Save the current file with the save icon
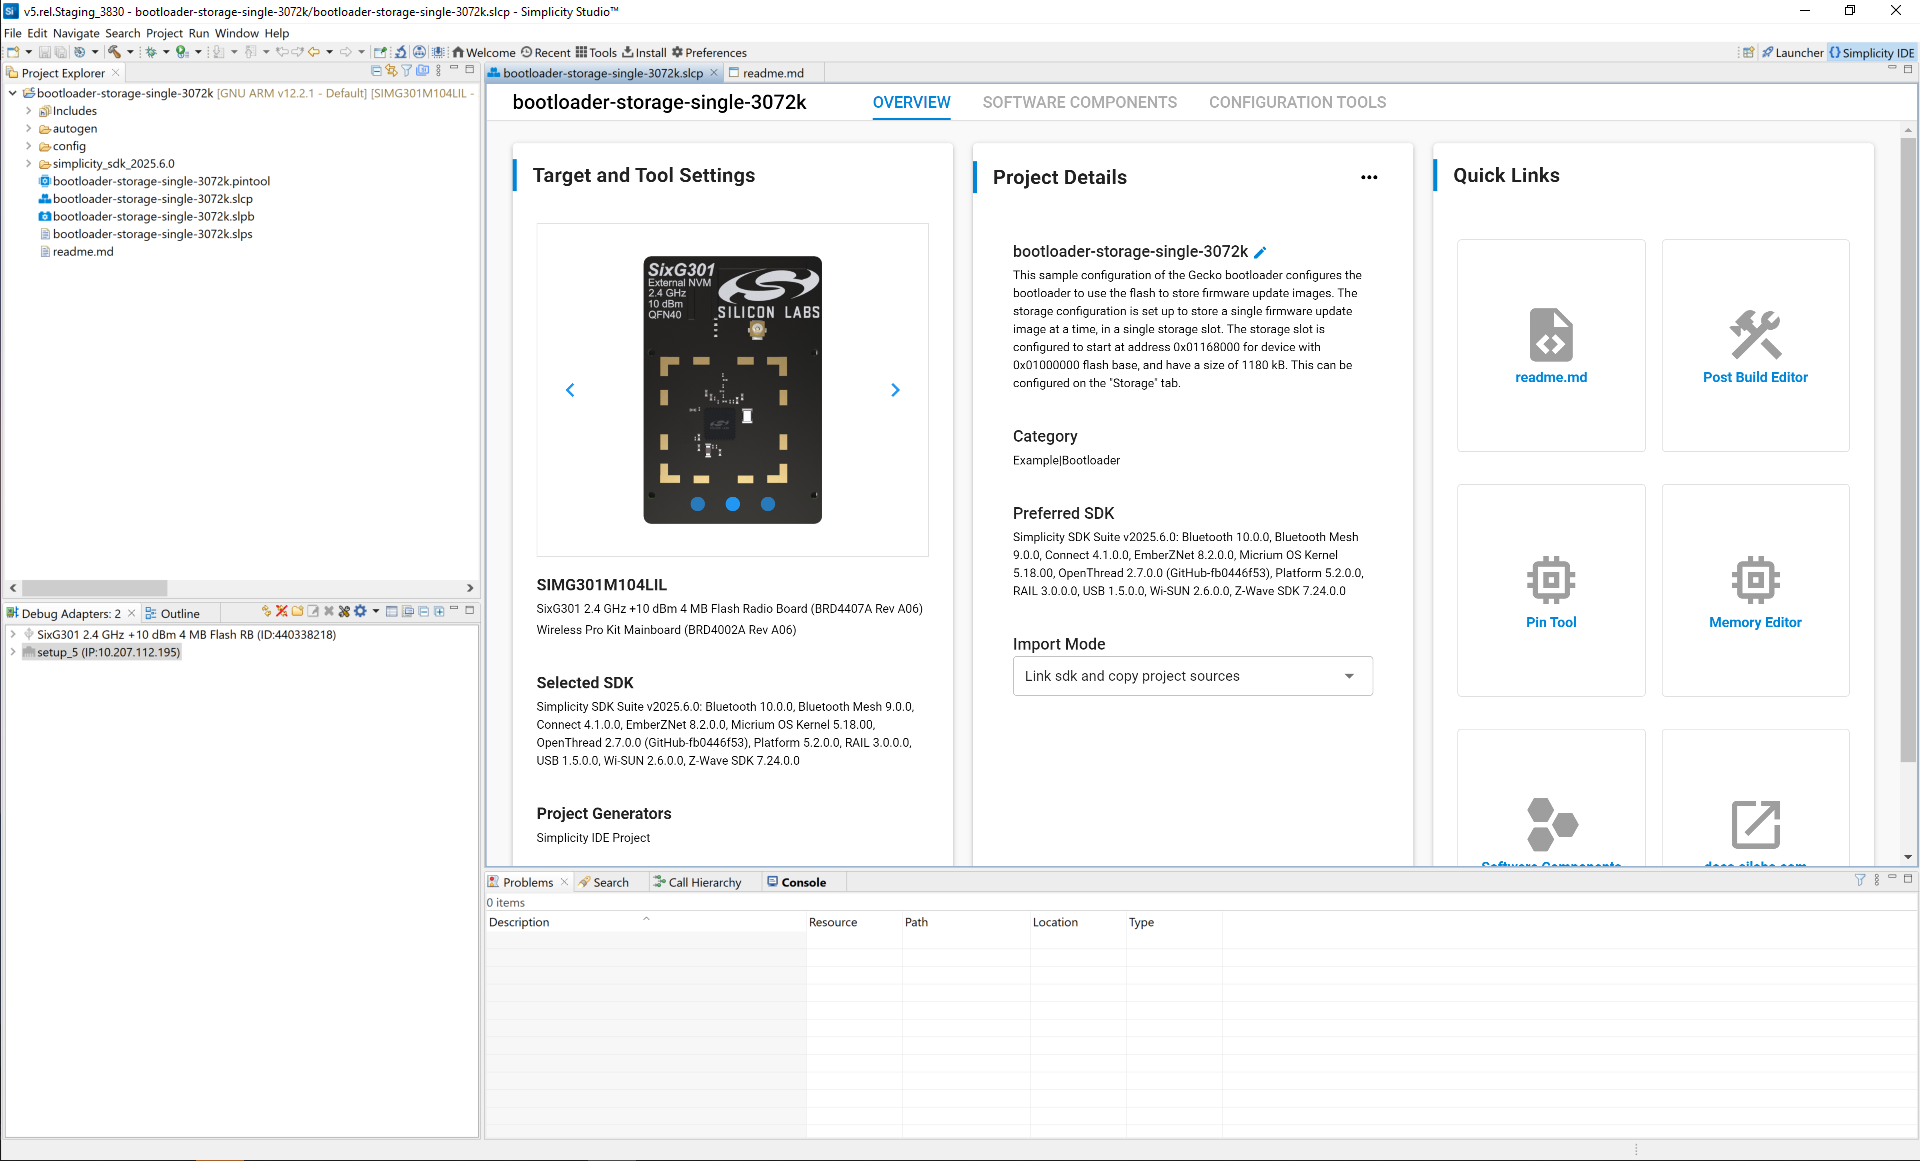This screenshot has height=1161, width=1920. (44, 52)
